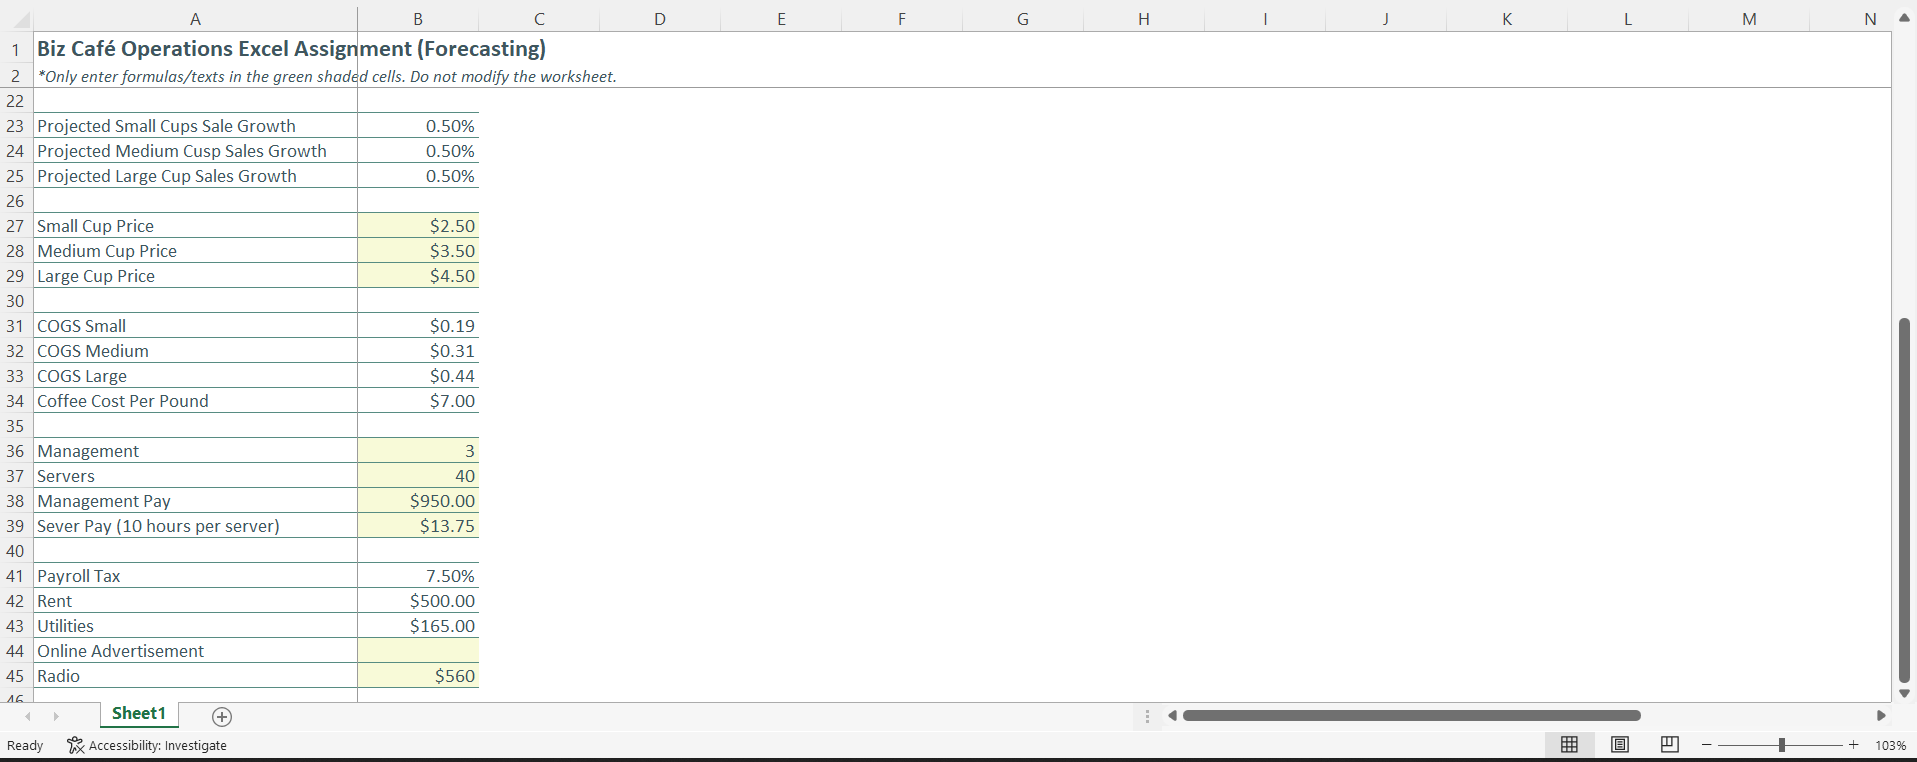Click the 'Projected Large Cup Sales Growth' cell
Image resolution: width=1917 pixels, height=762 pixels.
195,176
